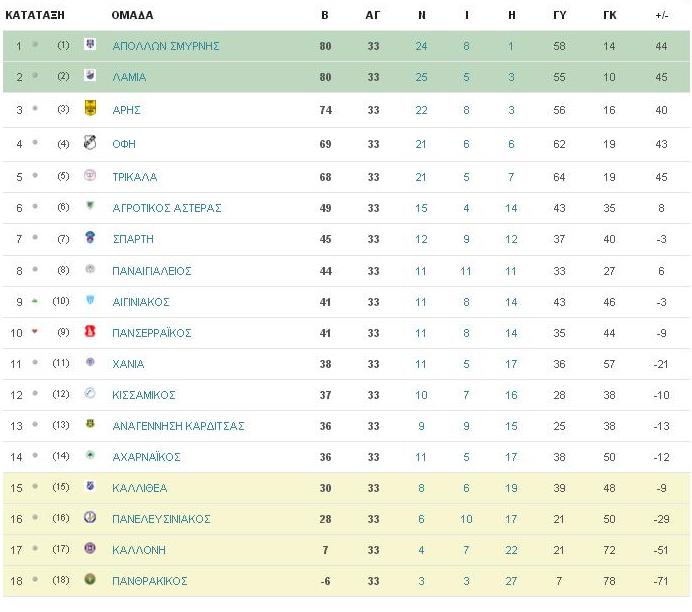Click the ΣΠΑΡΤΗ team crest icon
The height and width of the screenshot is (612, 692).
click(x=90, y=237)
